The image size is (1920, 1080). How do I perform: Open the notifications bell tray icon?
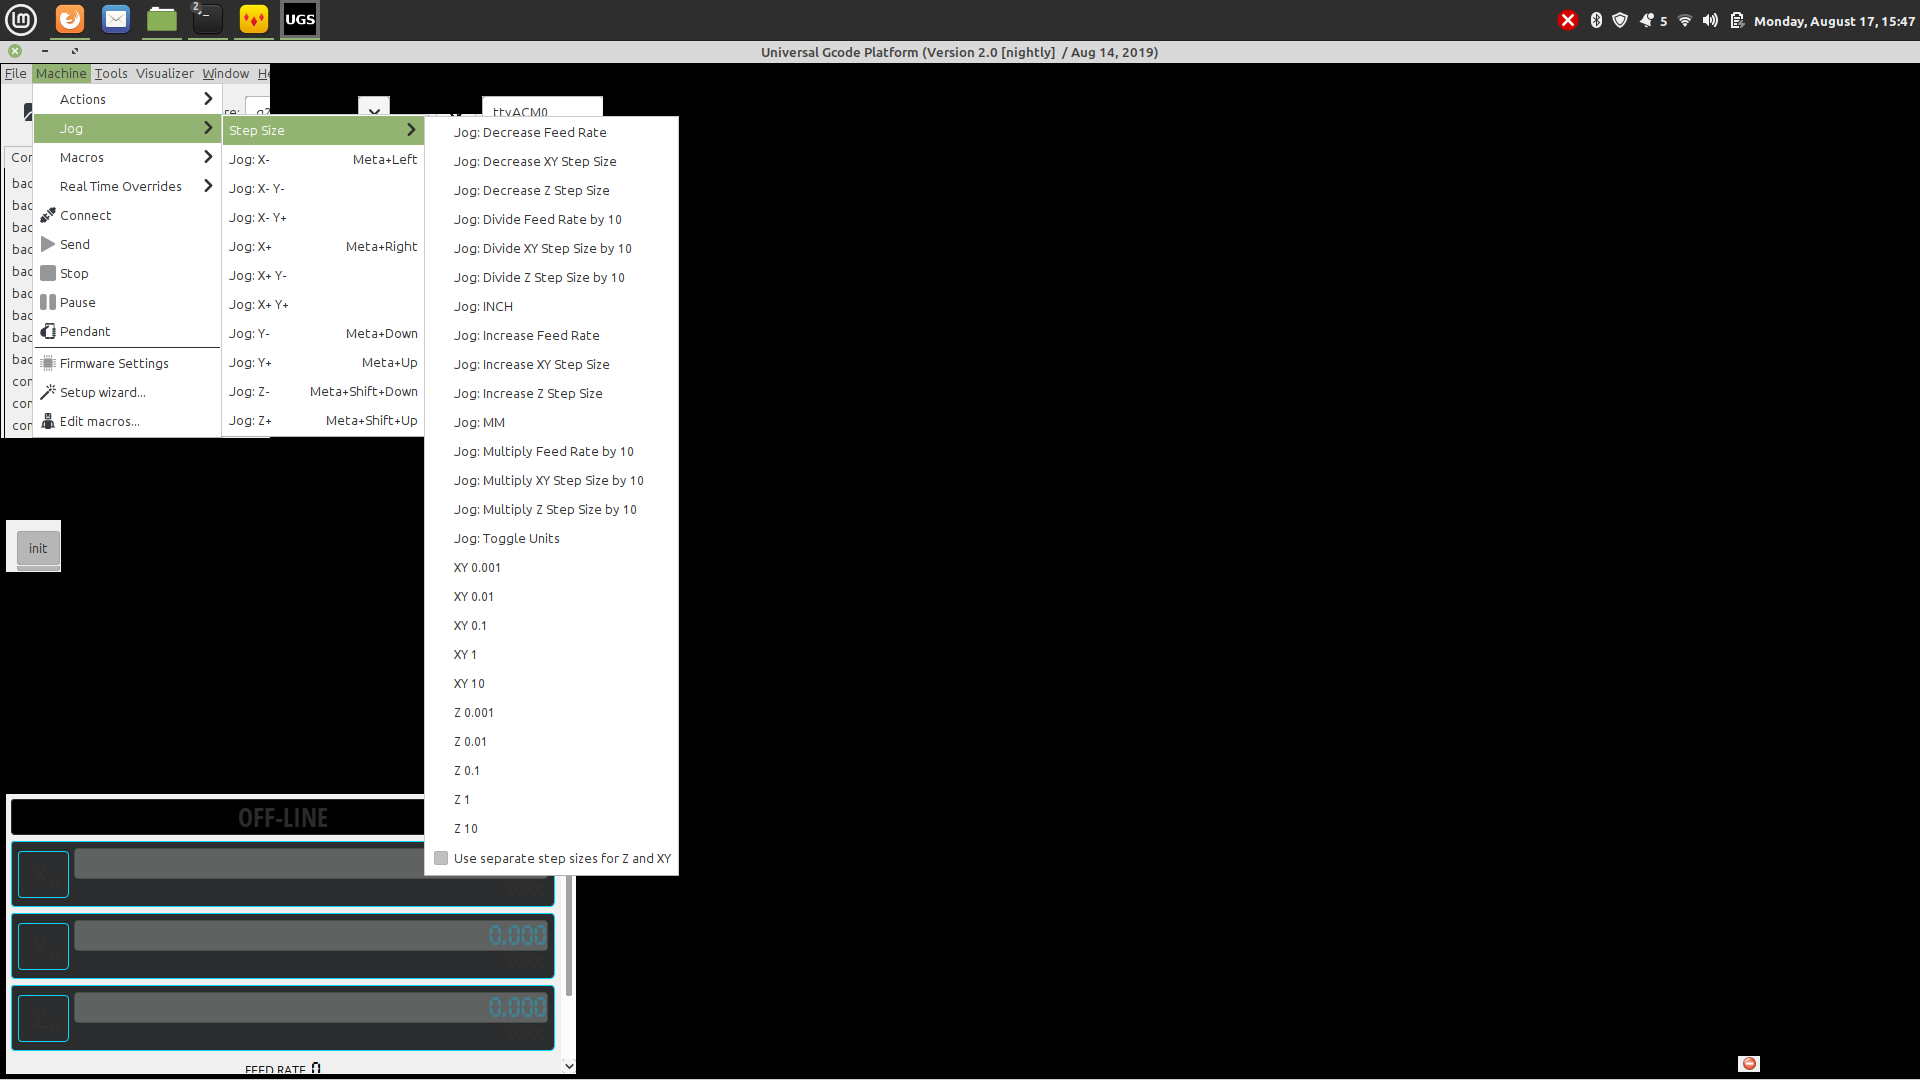(x=1646, y=20)
